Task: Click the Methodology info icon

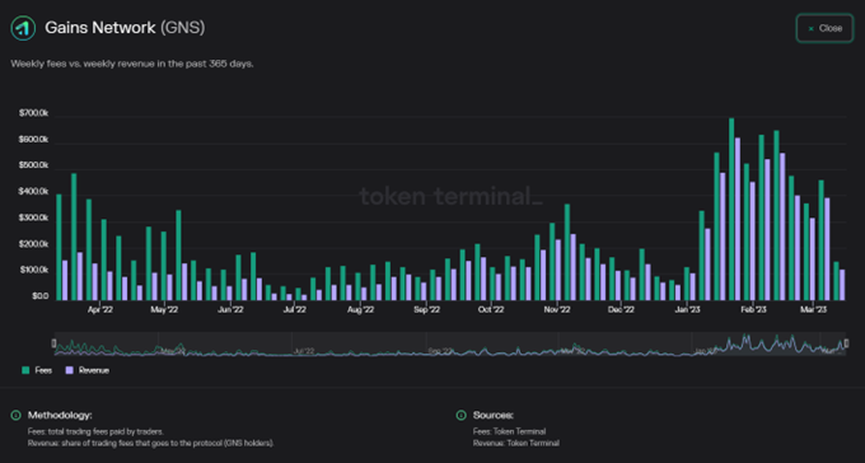Action: click(15, 415)
